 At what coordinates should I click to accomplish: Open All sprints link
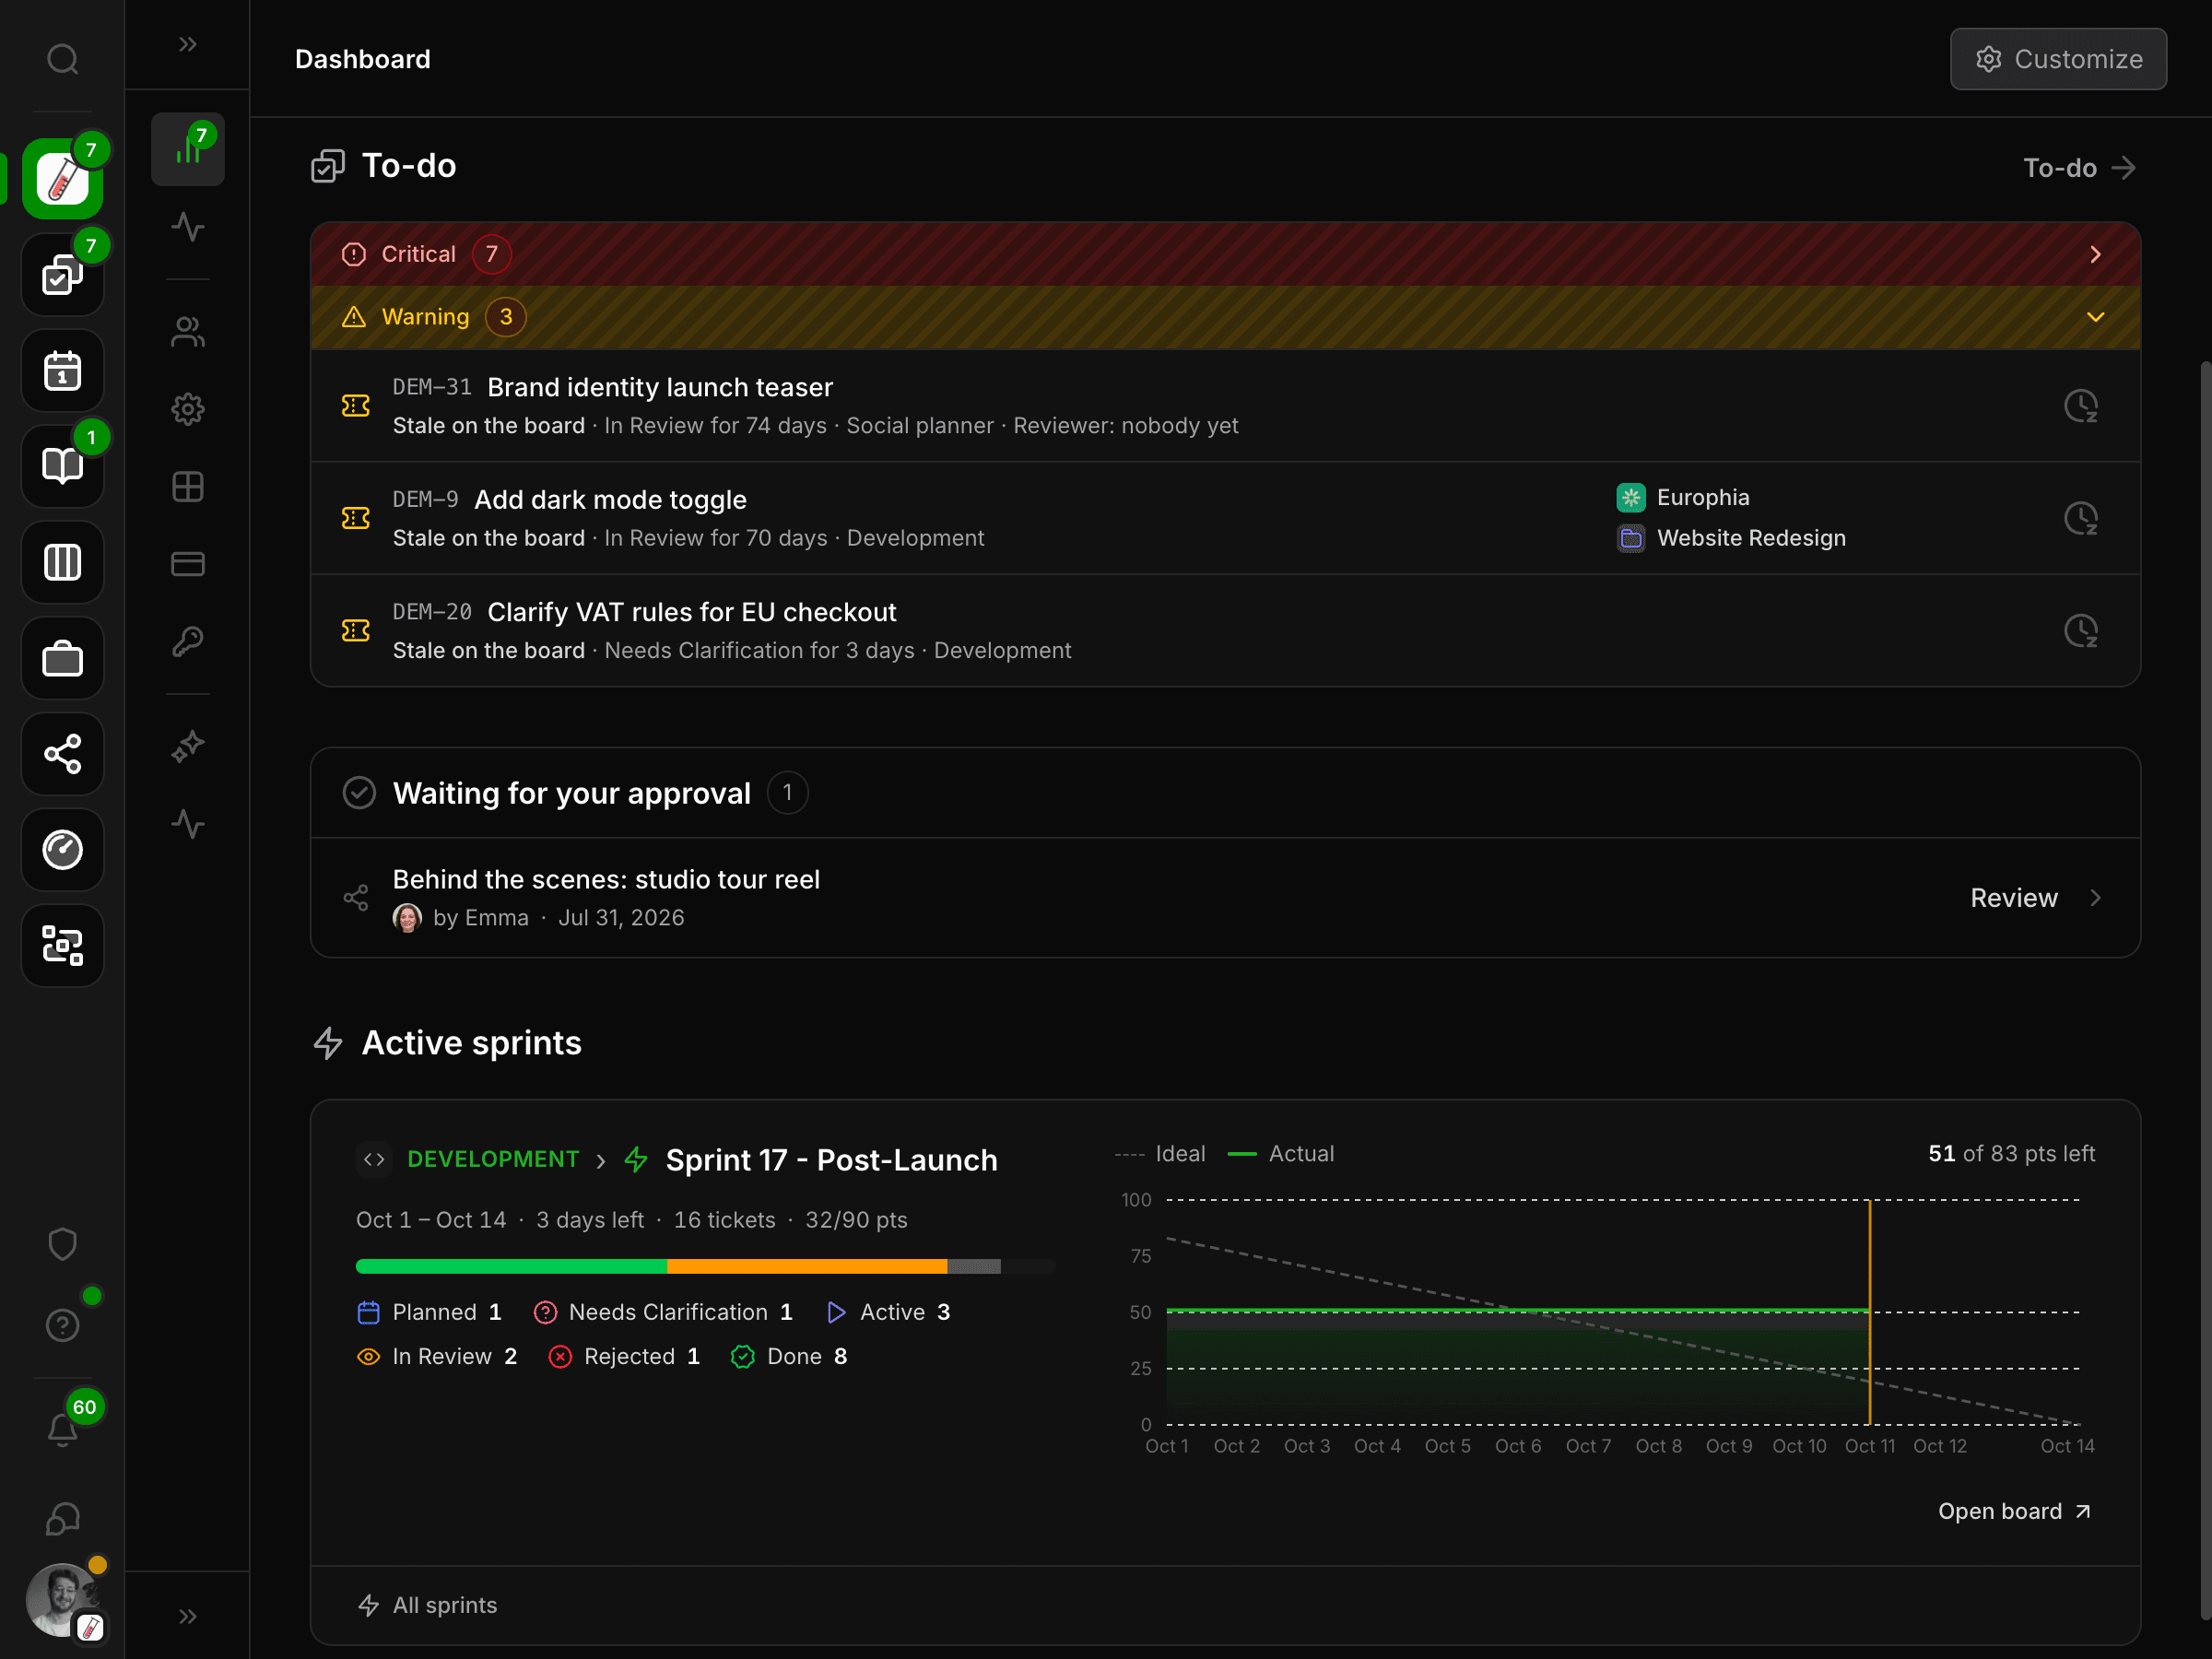coord(427,1605)
